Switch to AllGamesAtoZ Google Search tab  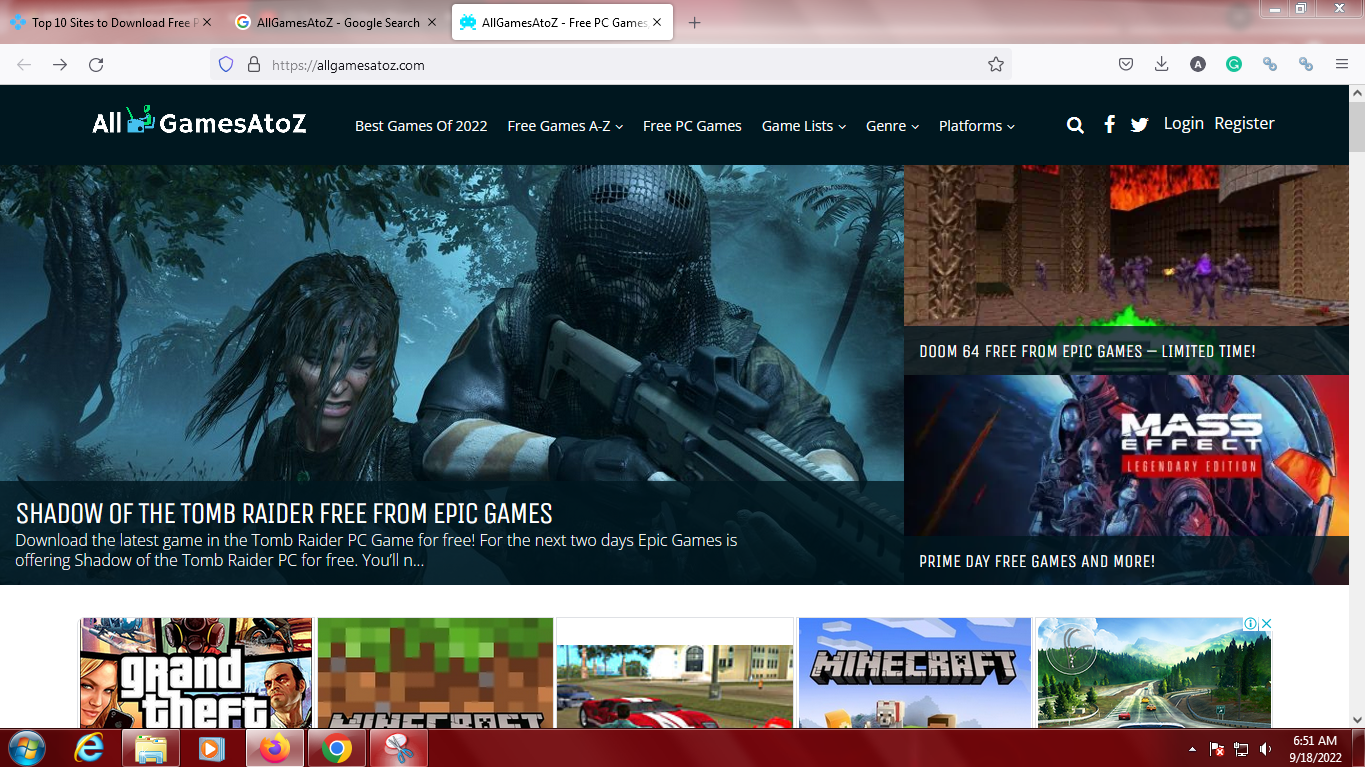pos(337,22)
